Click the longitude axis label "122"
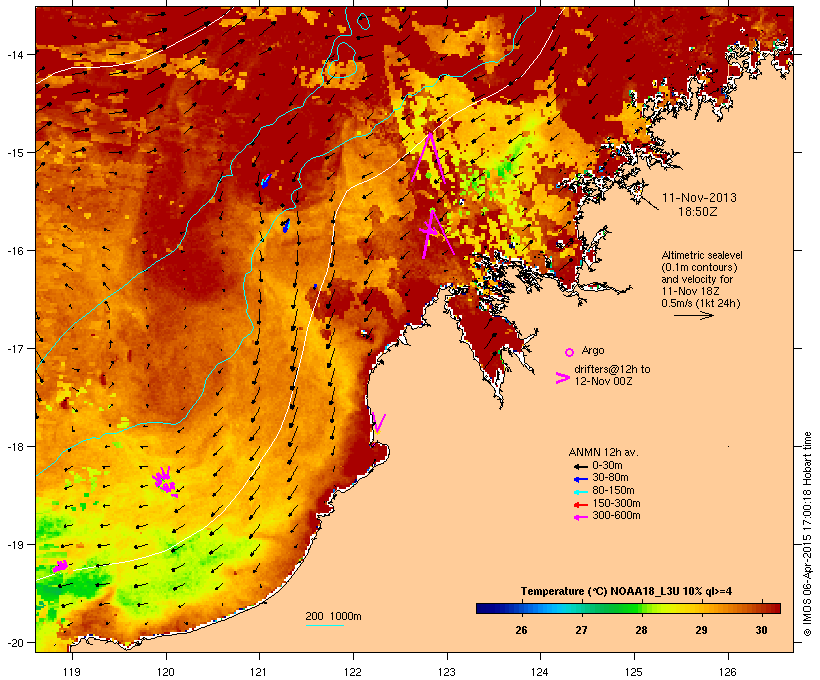 (353, 672)
